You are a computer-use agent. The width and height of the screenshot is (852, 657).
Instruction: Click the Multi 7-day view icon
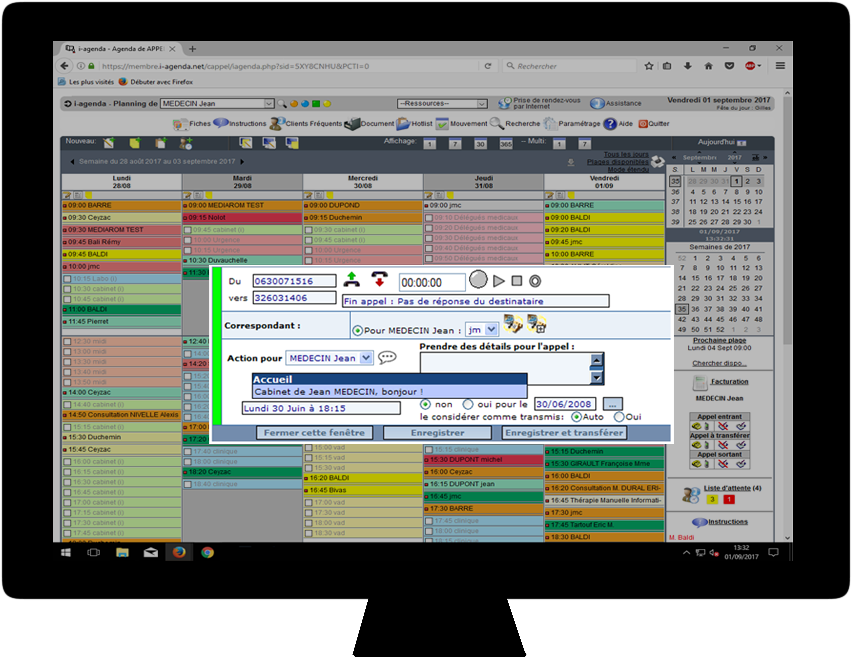click(584, 144)
